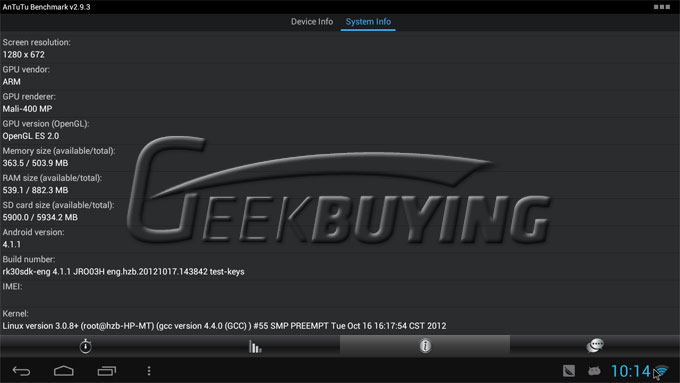This screenshot has width=680, height=383.
Task: Open the vertical three-dot navigation menu
Action: click(149, 371)
